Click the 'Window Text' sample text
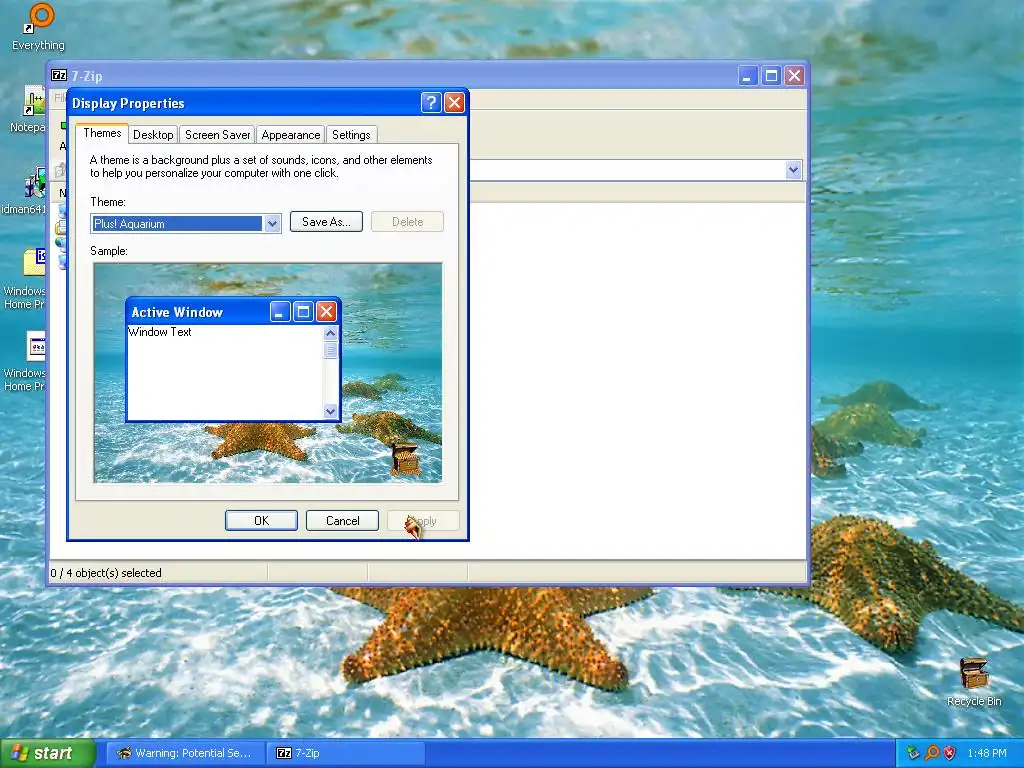Viewport: 1024px width, 768px height. pos(160,332)
